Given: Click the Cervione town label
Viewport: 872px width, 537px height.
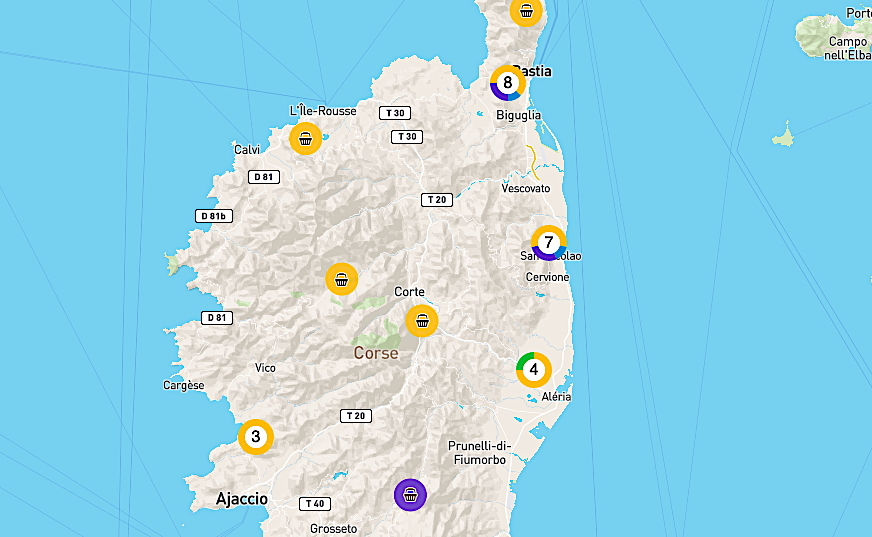Looking at the screenshot, I should click(x=547, y=277).
